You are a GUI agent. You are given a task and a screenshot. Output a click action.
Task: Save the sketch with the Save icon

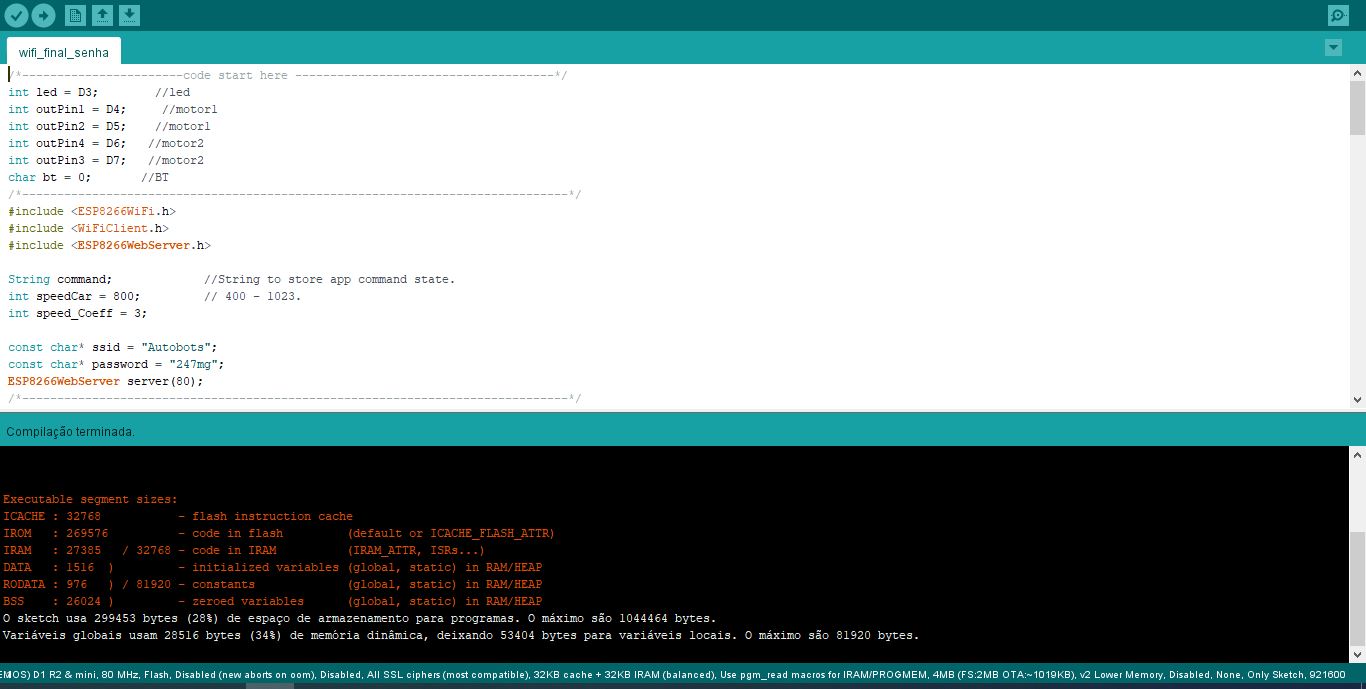(129, 15)
